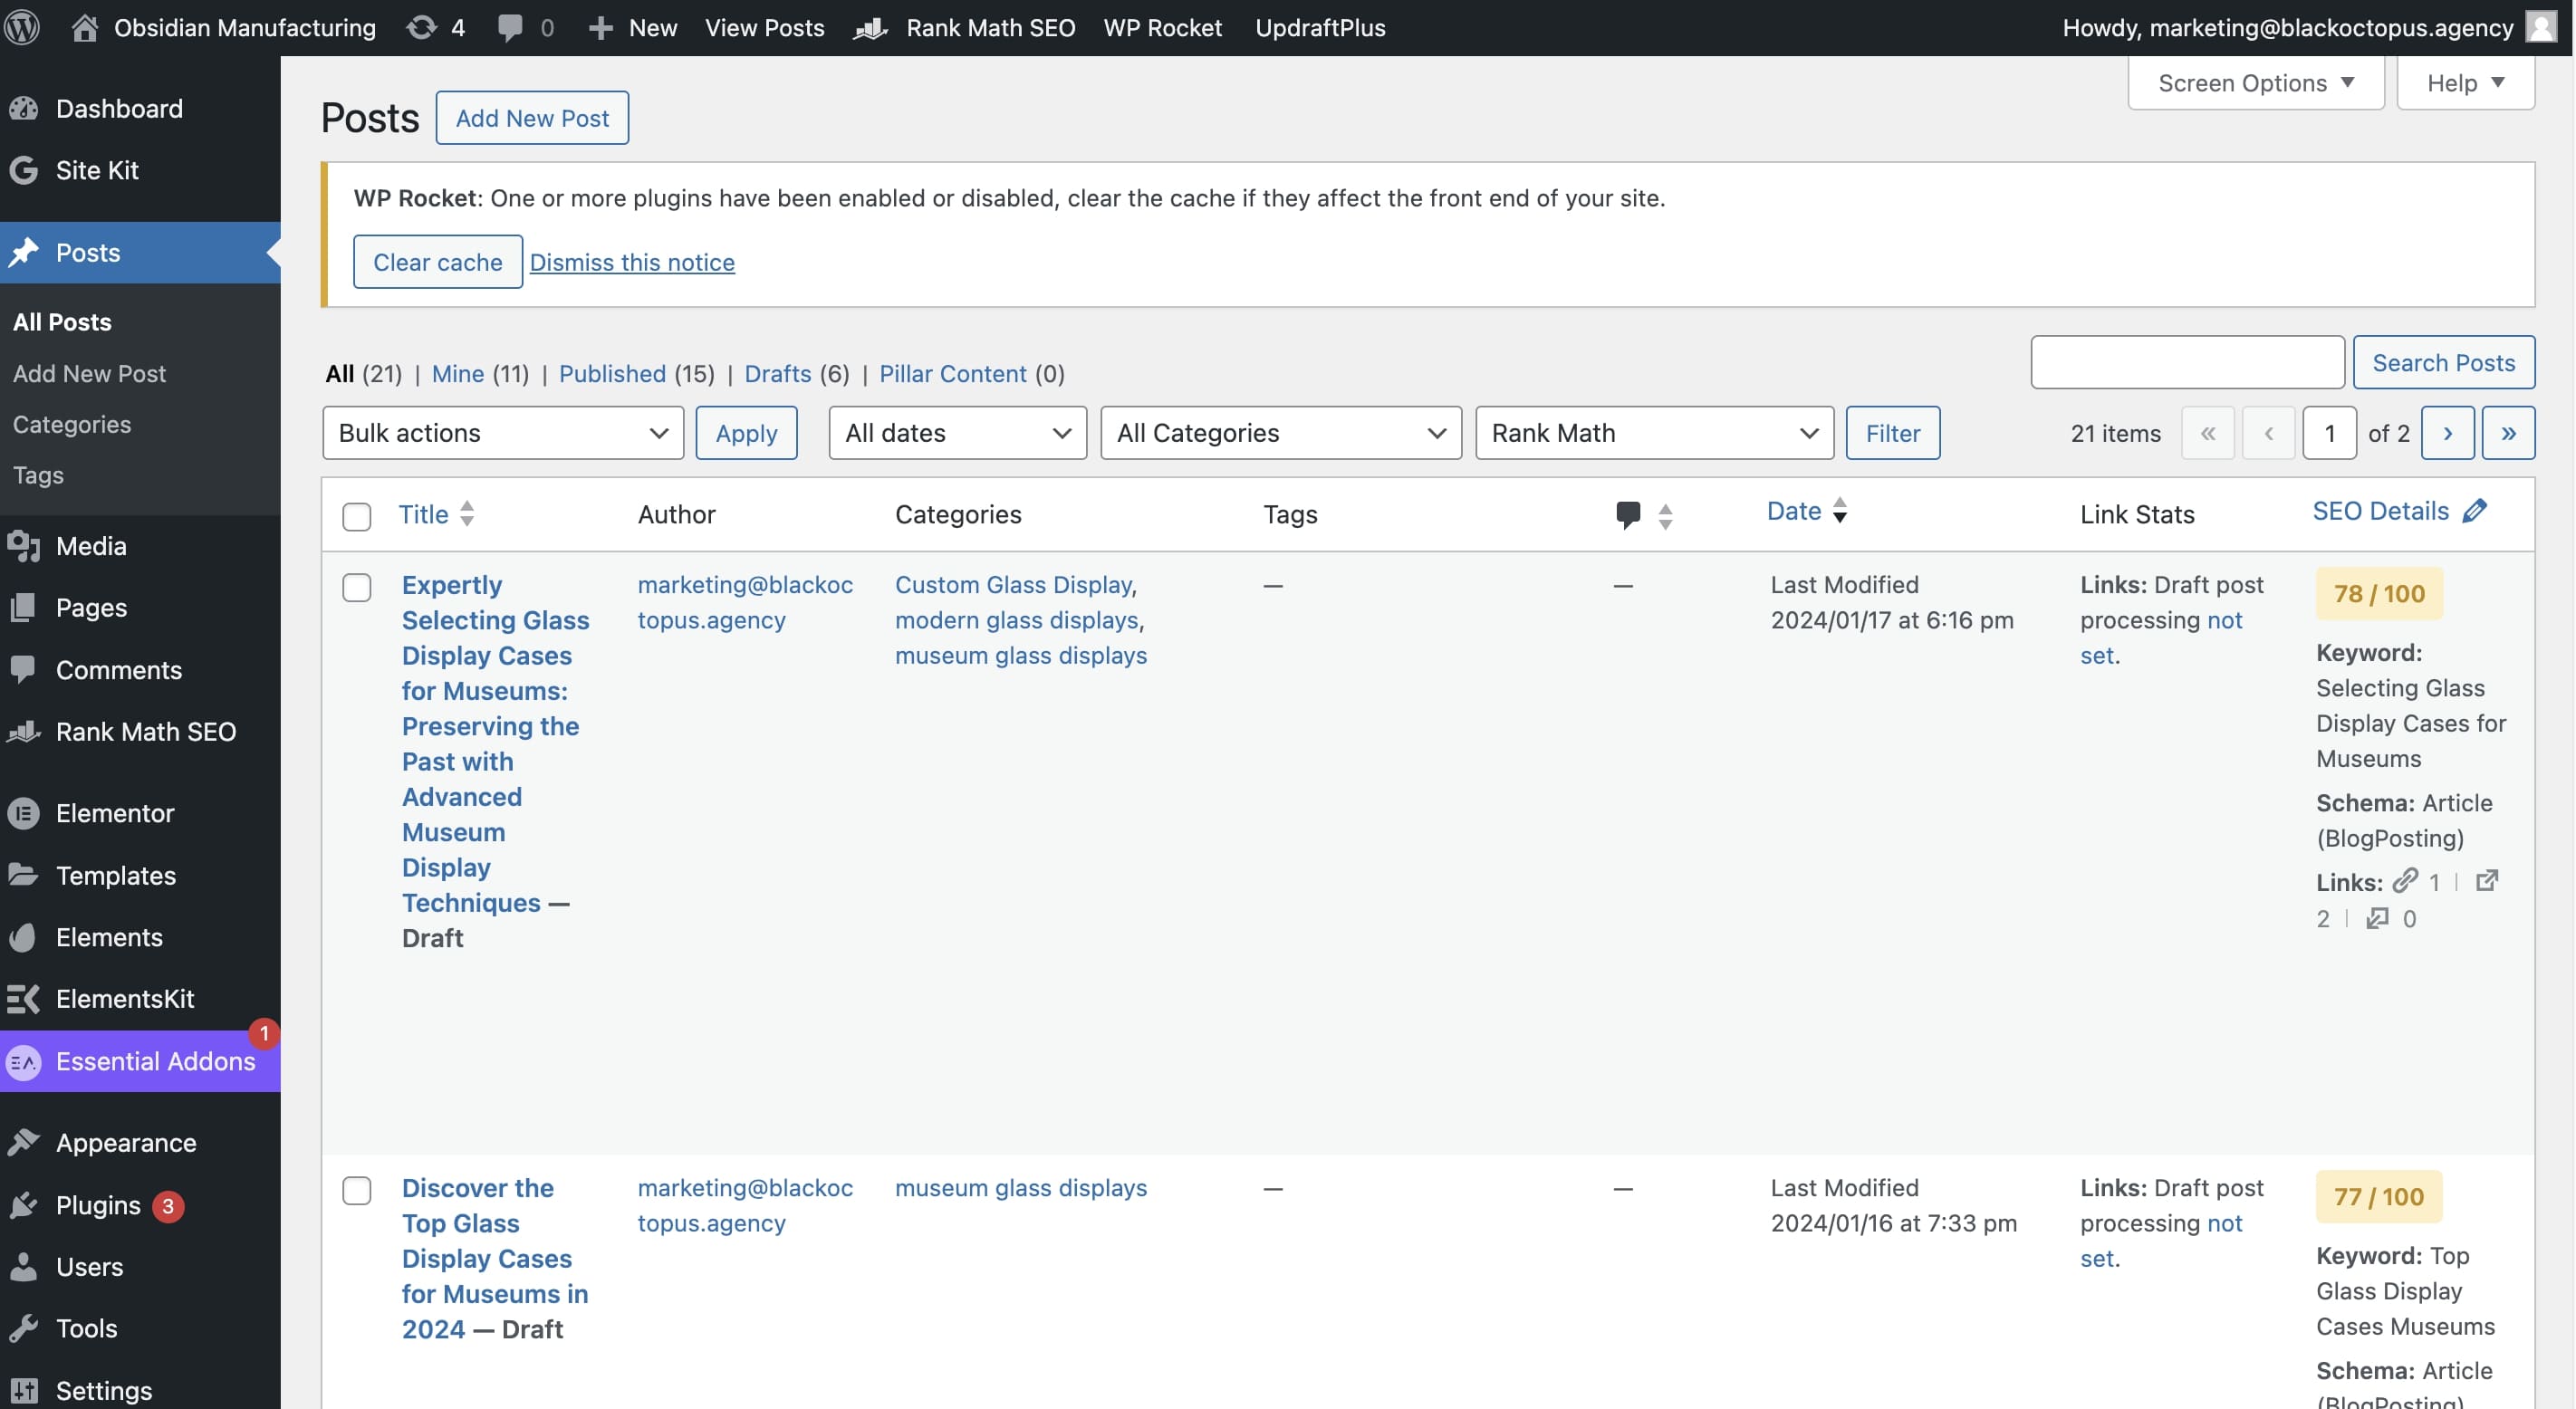Expand the All Categories filter dropdown
Image resolution: width=2576 pixels, height=1409 pixels.
pos(1280,433)
